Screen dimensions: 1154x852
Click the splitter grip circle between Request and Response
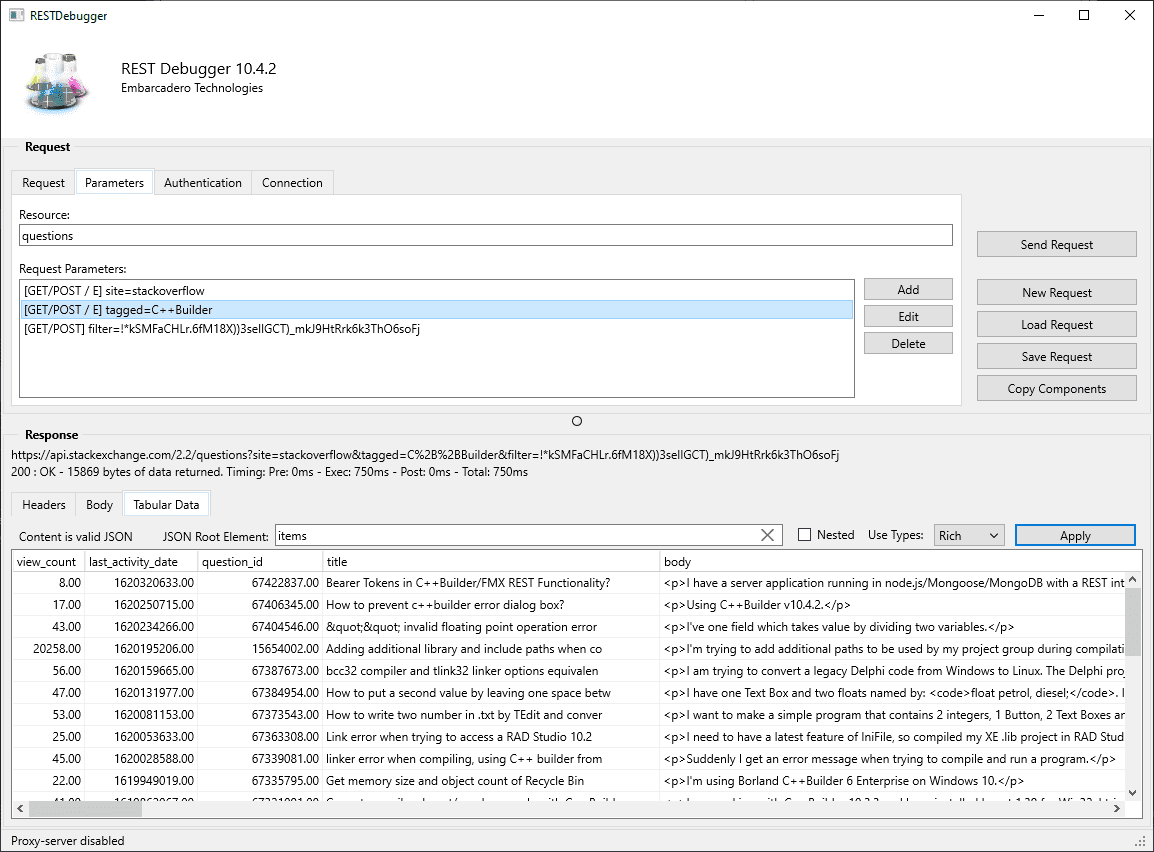pos(576,421)
